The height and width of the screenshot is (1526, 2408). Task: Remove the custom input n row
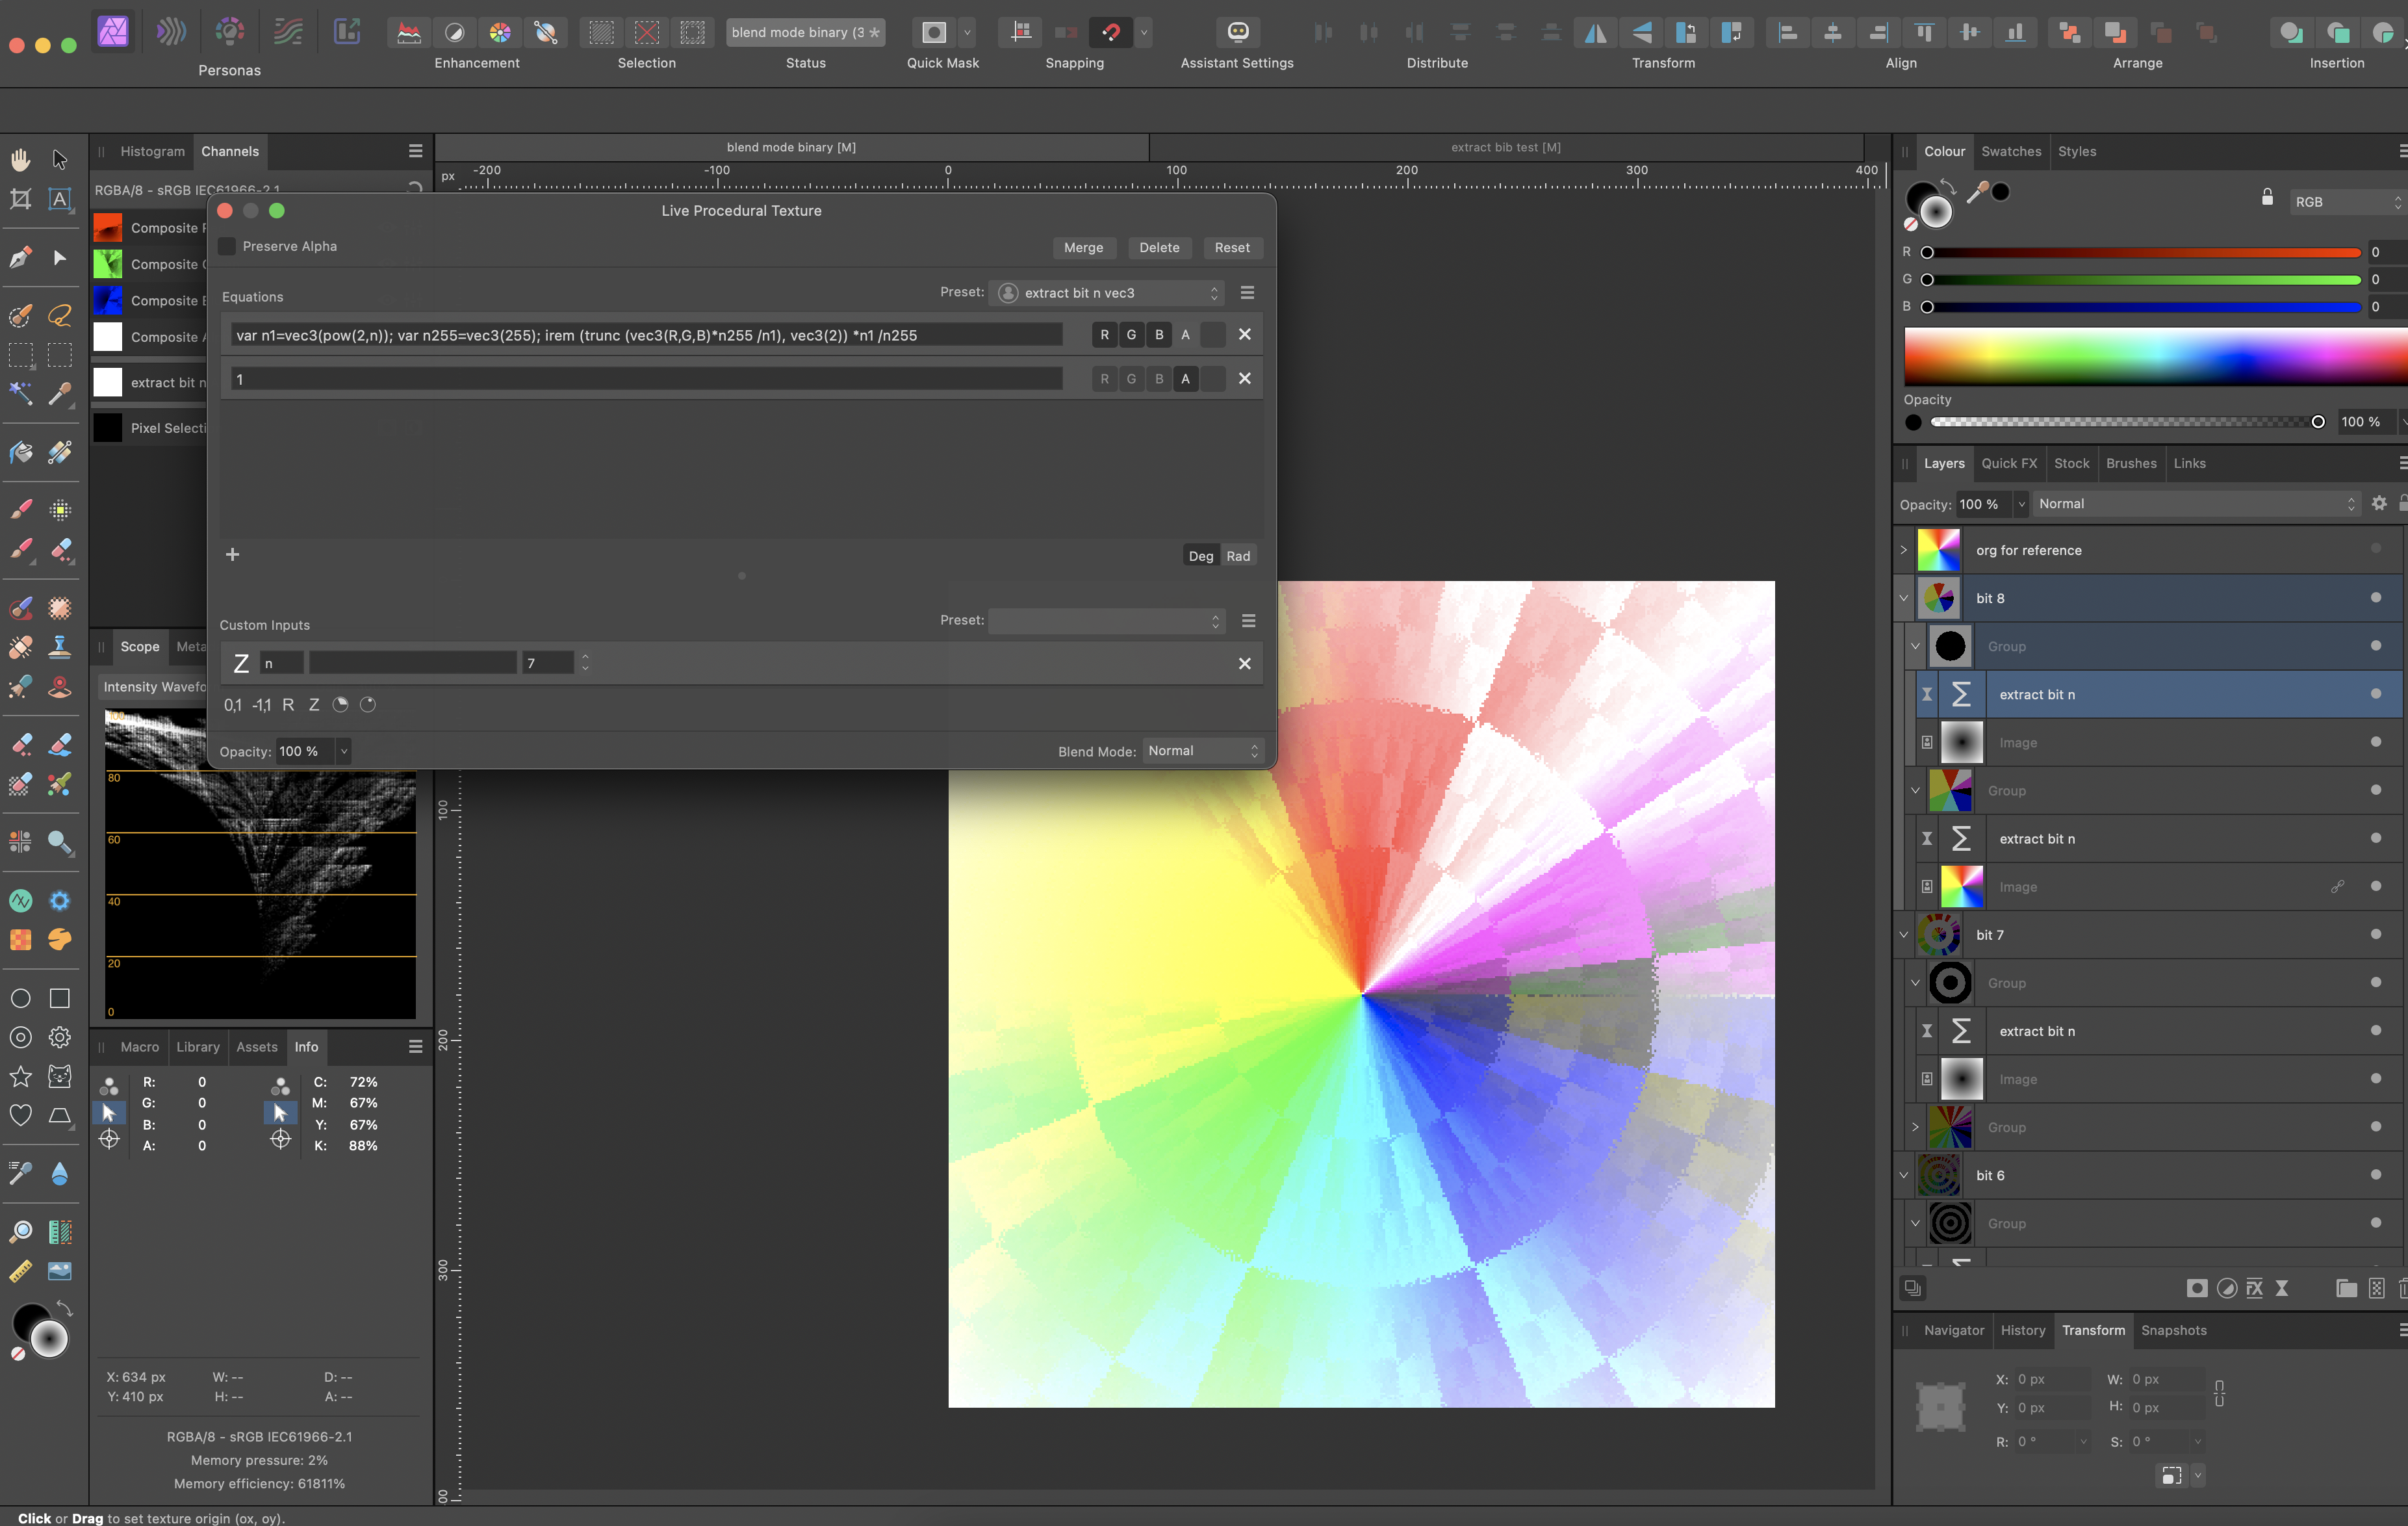(x=1244, y=663)
